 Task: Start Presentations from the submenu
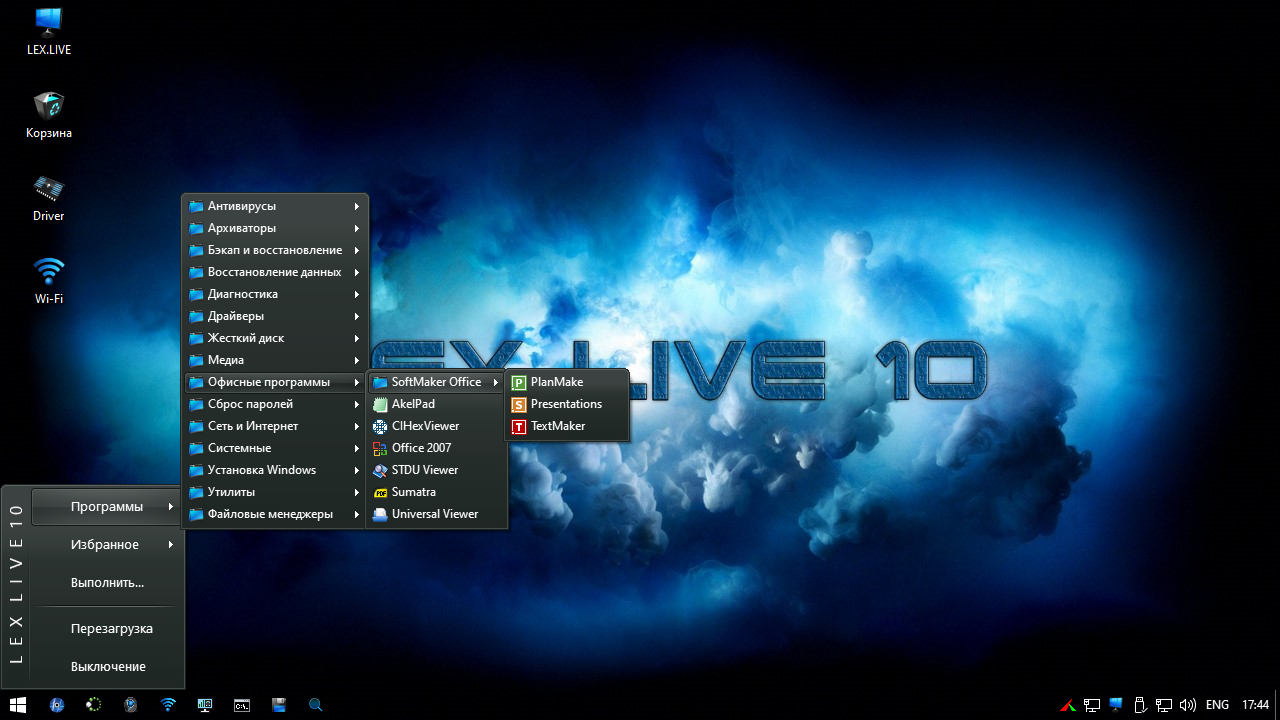(x=565, y=404)
